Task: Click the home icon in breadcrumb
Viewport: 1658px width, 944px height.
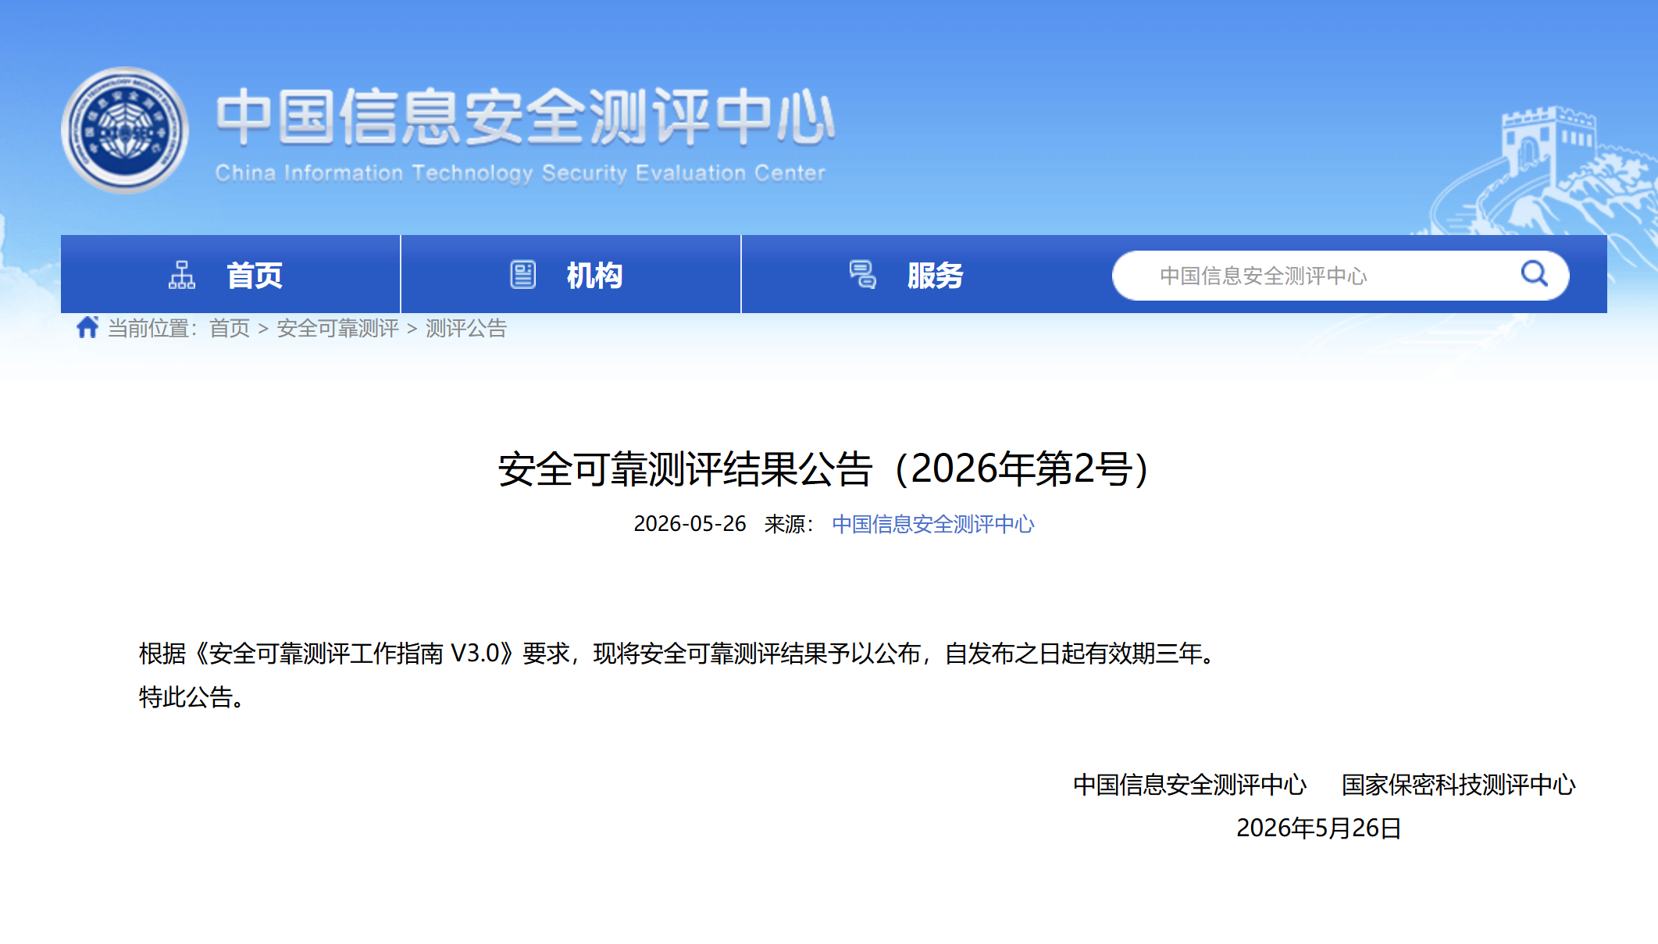Action: pos(87,328)
